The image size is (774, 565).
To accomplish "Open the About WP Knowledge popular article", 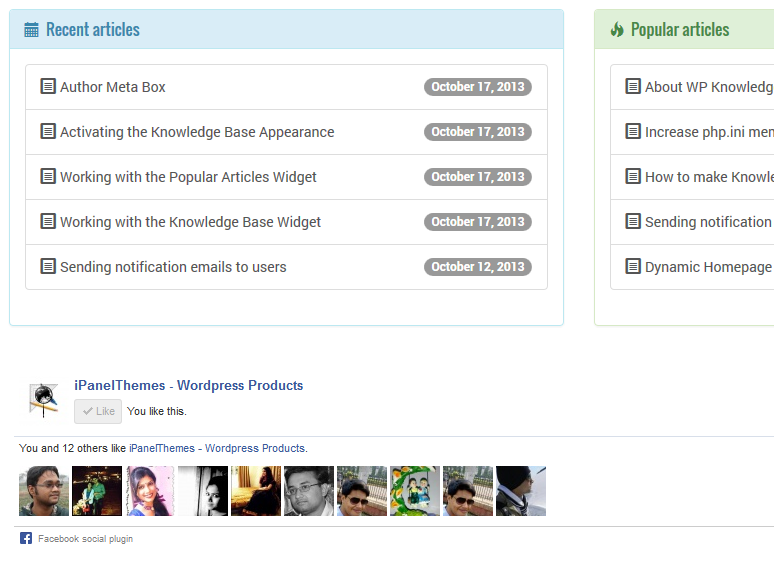I will click(709, 87).
